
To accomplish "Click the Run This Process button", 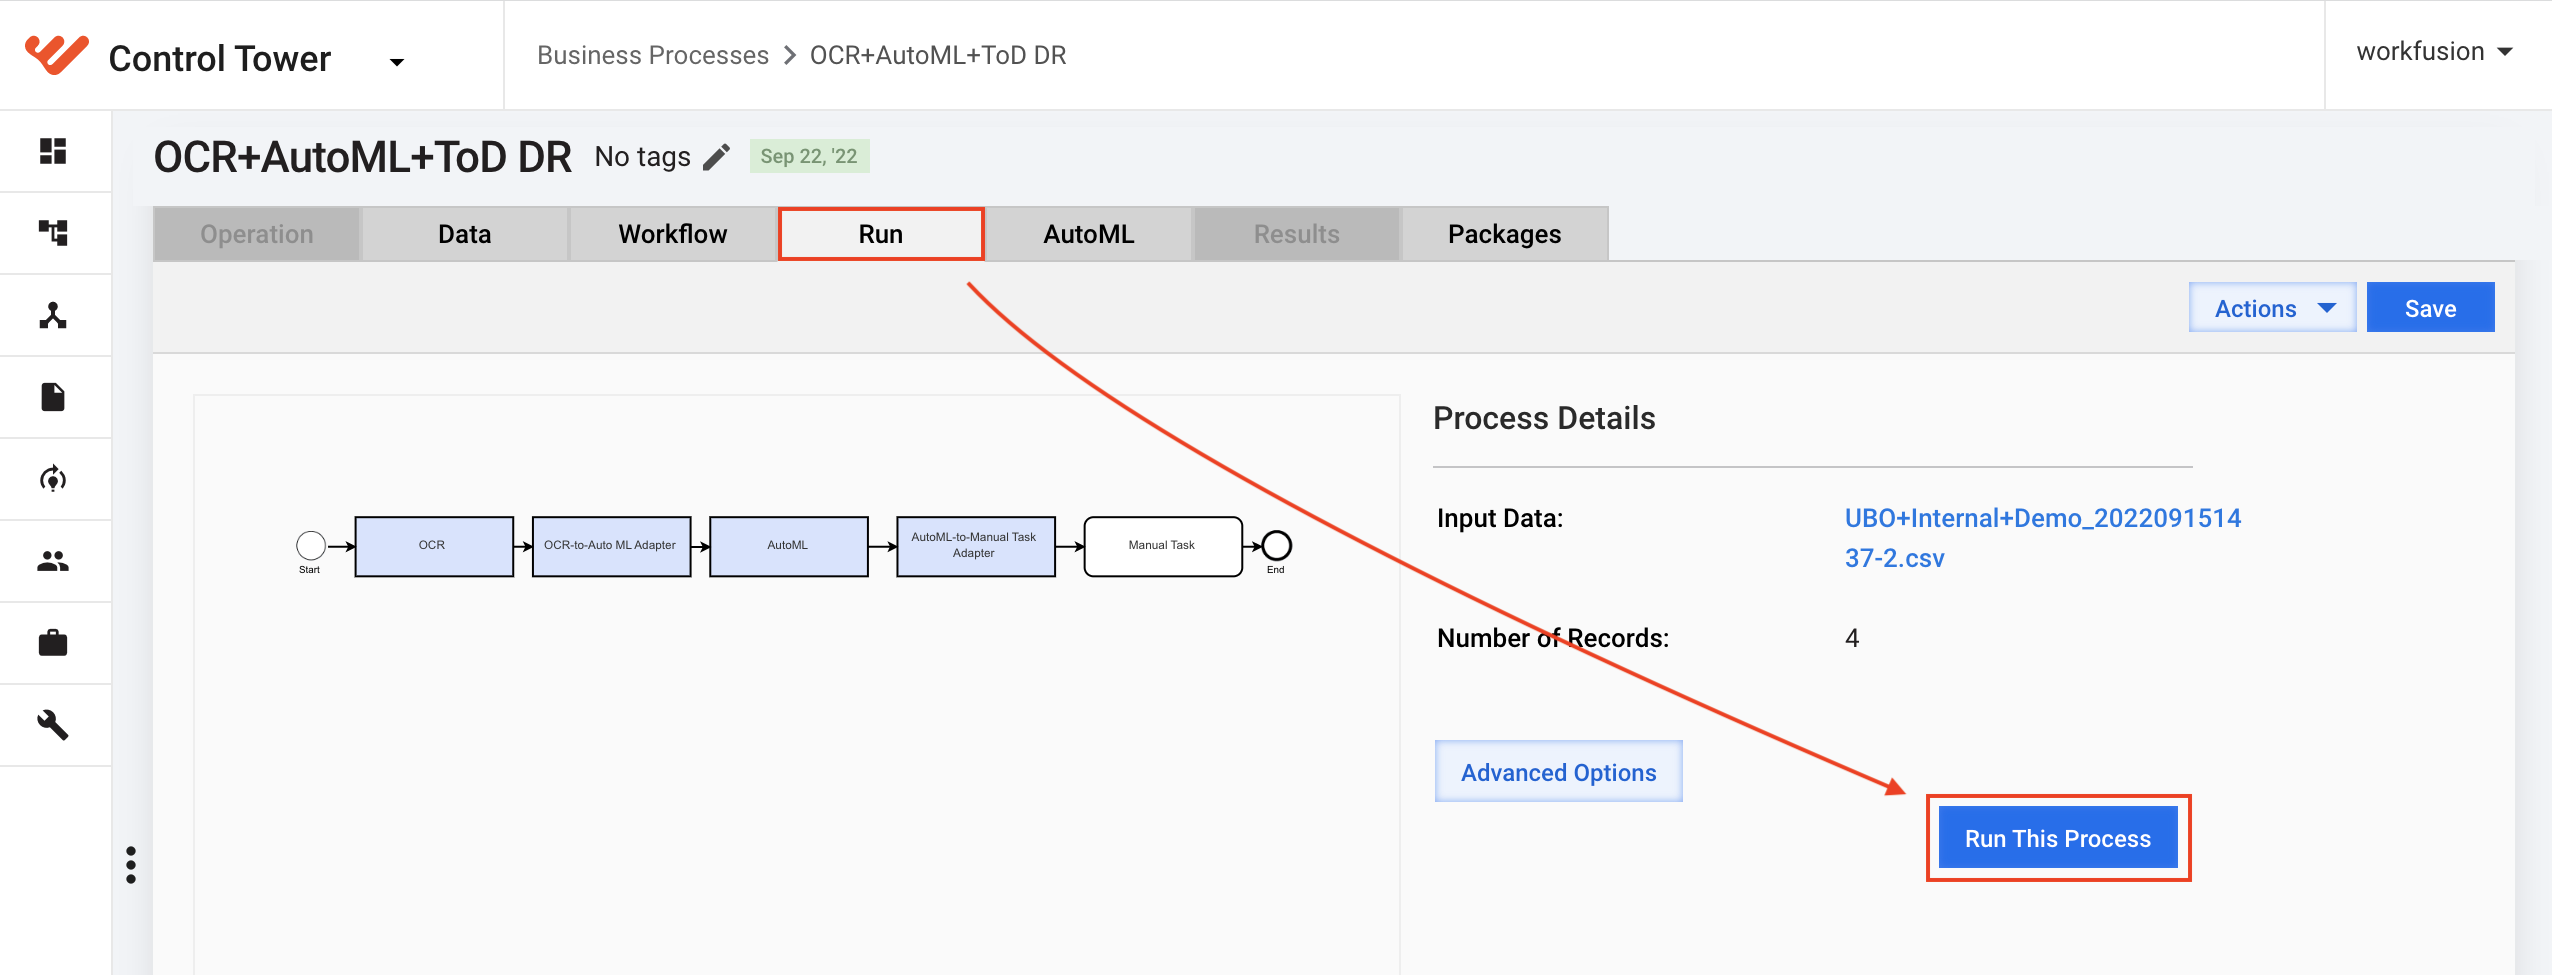I will pyautogui.click(x=2058, y=838).
